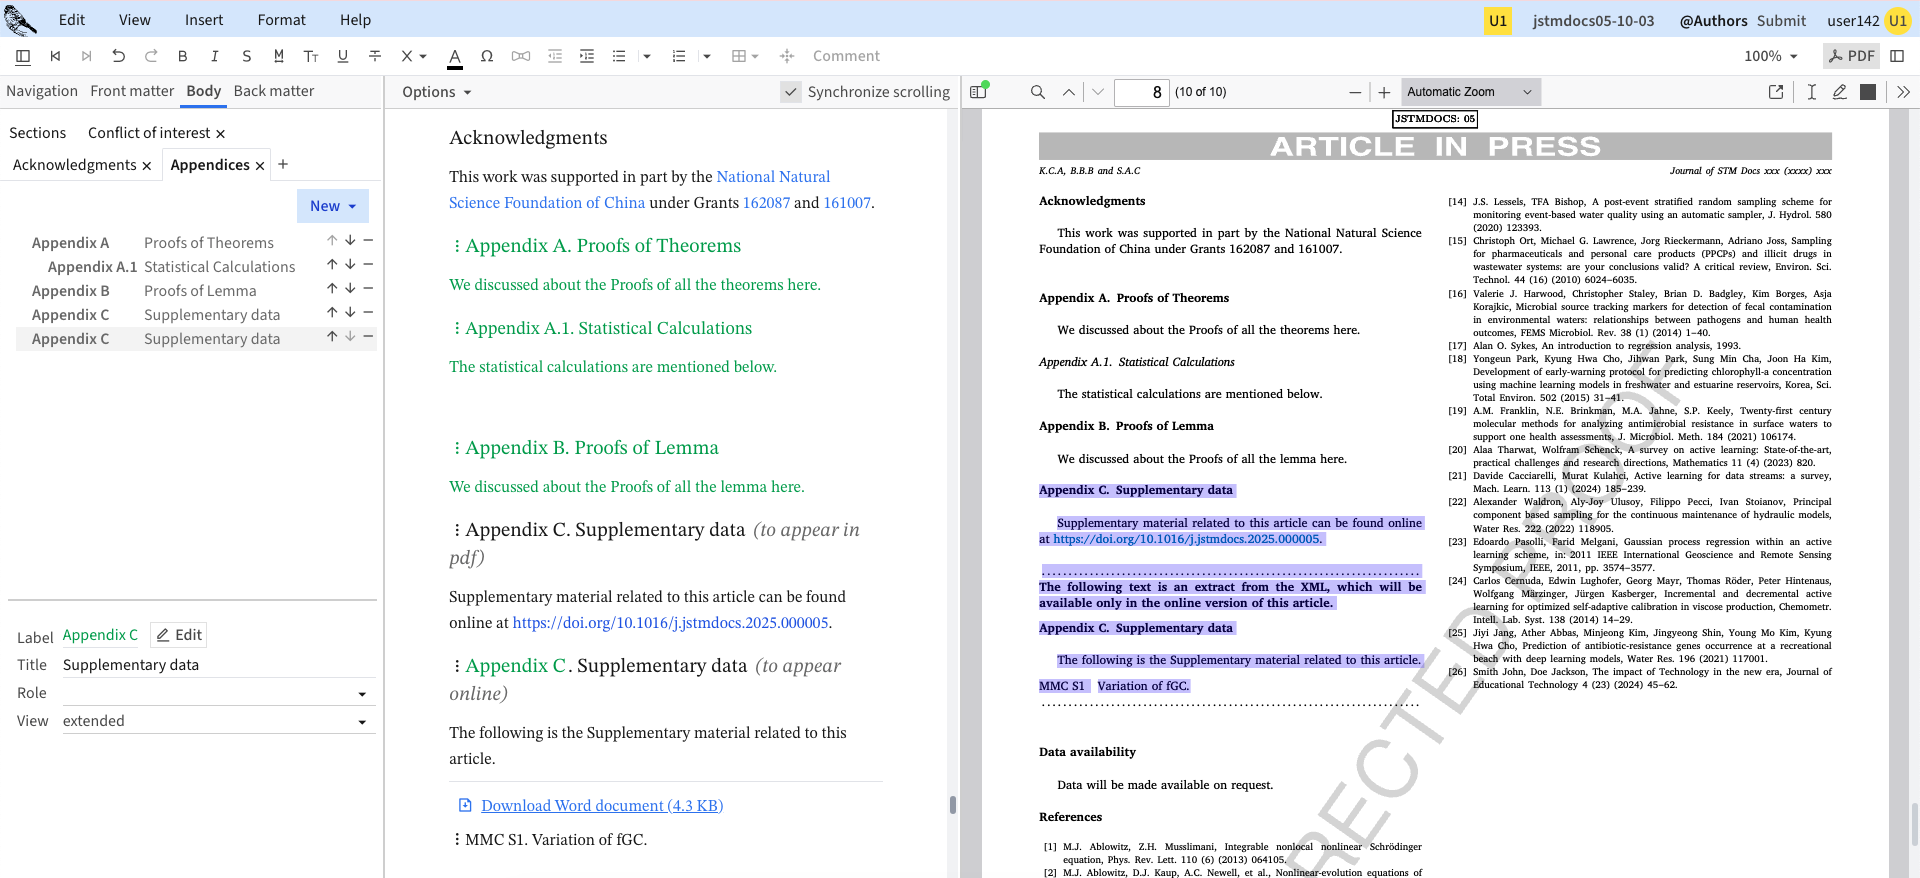The height and width of the screenshot is (878, 1920).
Task: Click the PDF zoom in plus button
Action: tap(1384, 92)
